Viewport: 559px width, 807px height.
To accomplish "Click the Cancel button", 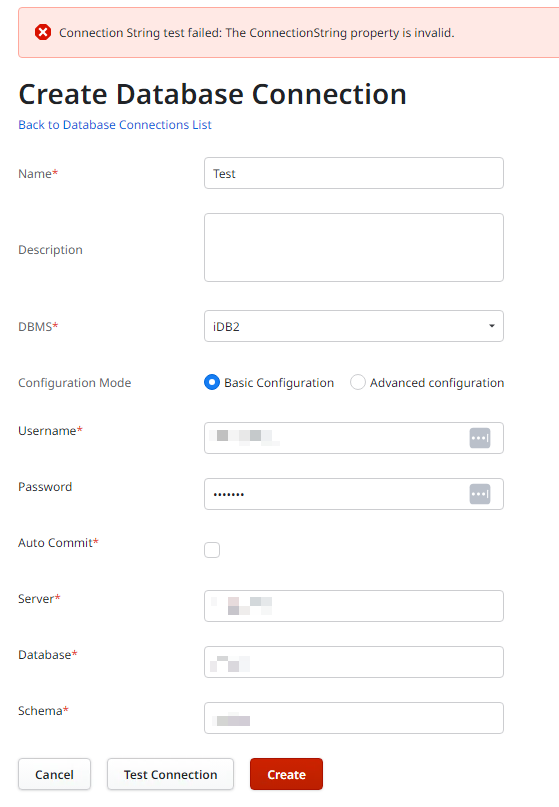I will (x=55, y=774).
